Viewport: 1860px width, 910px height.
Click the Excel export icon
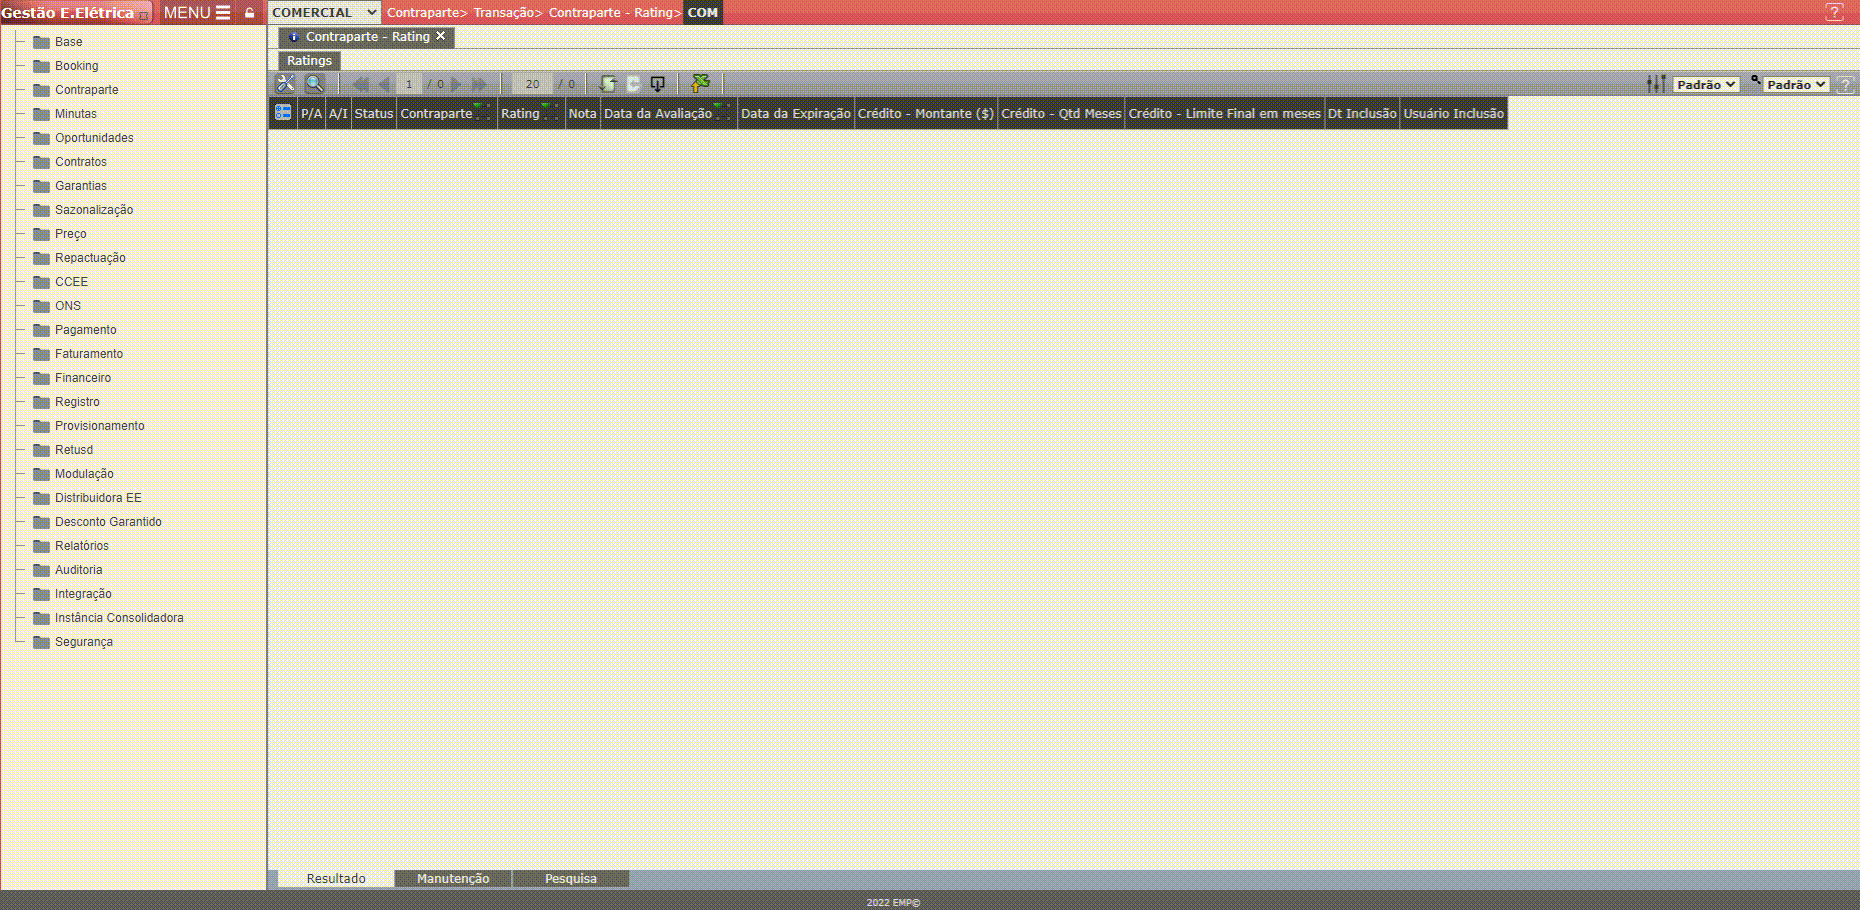(700, 84)
